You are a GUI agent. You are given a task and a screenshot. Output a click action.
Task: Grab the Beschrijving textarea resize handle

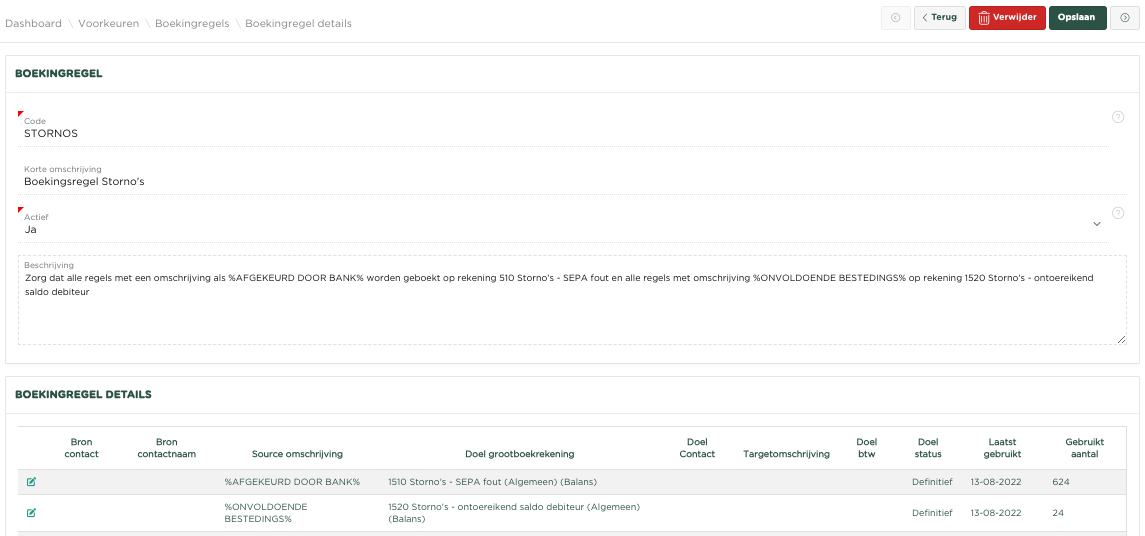coord(1121,340)
